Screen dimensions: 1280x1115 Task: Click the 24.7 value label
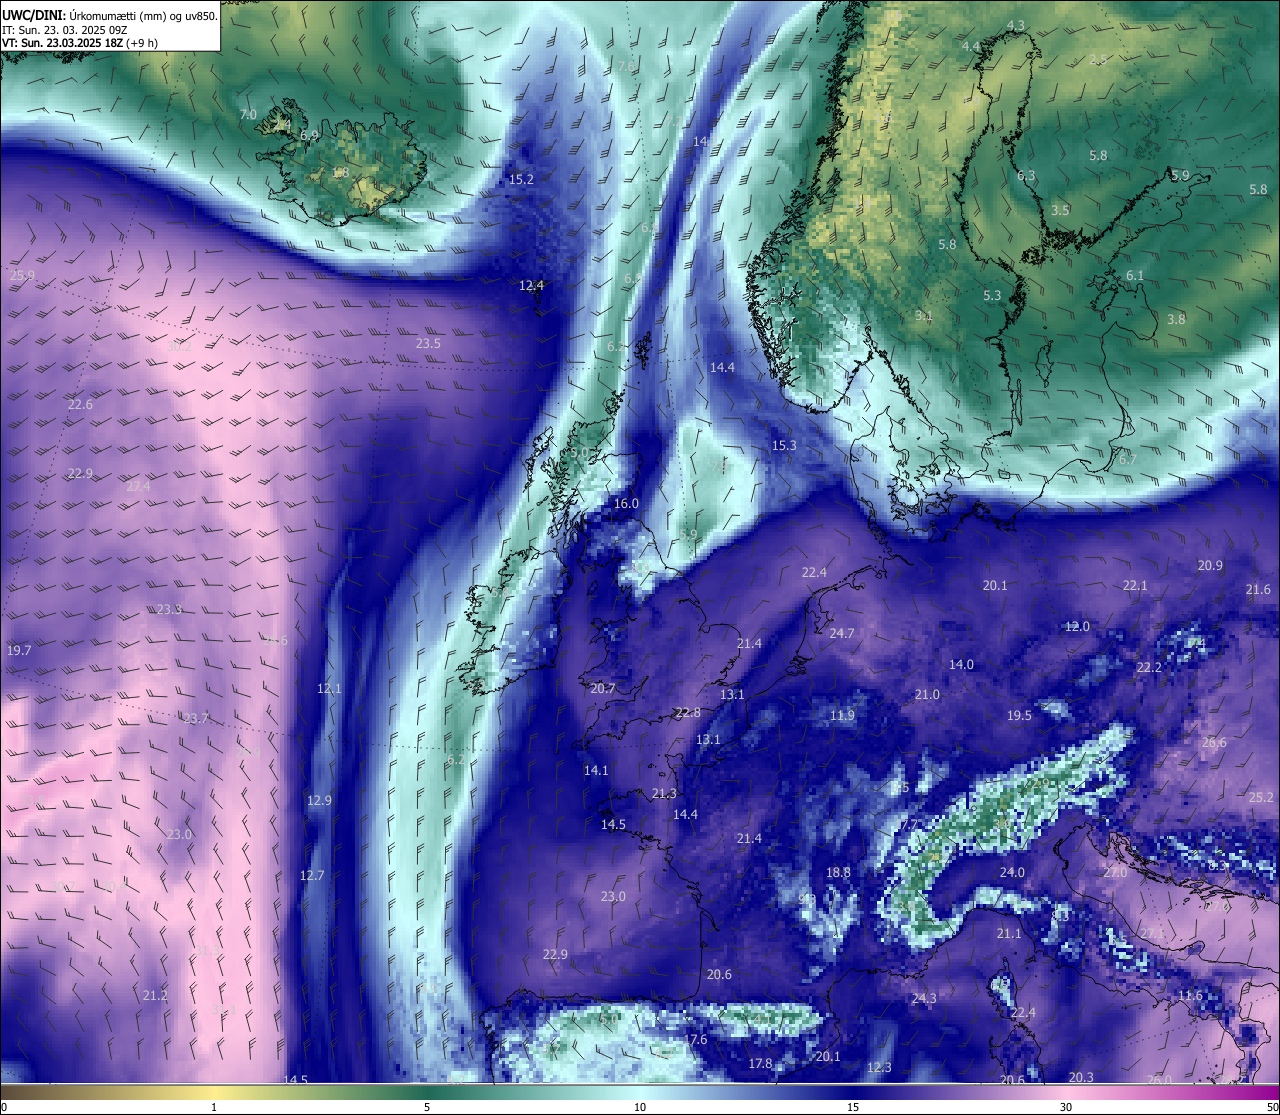[842, 633]
